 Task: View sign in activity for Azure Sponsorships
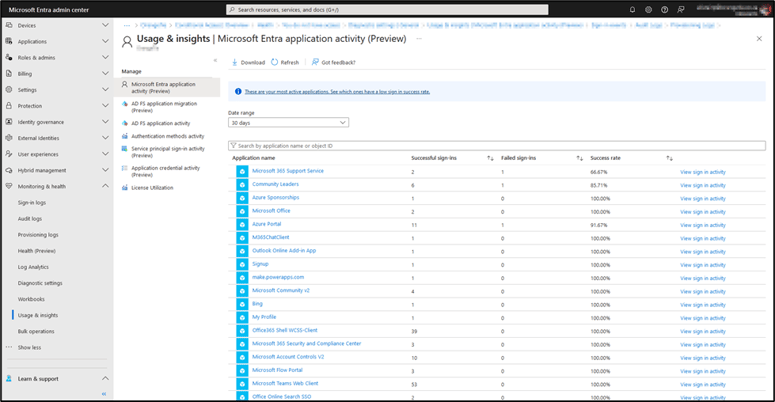703,199
